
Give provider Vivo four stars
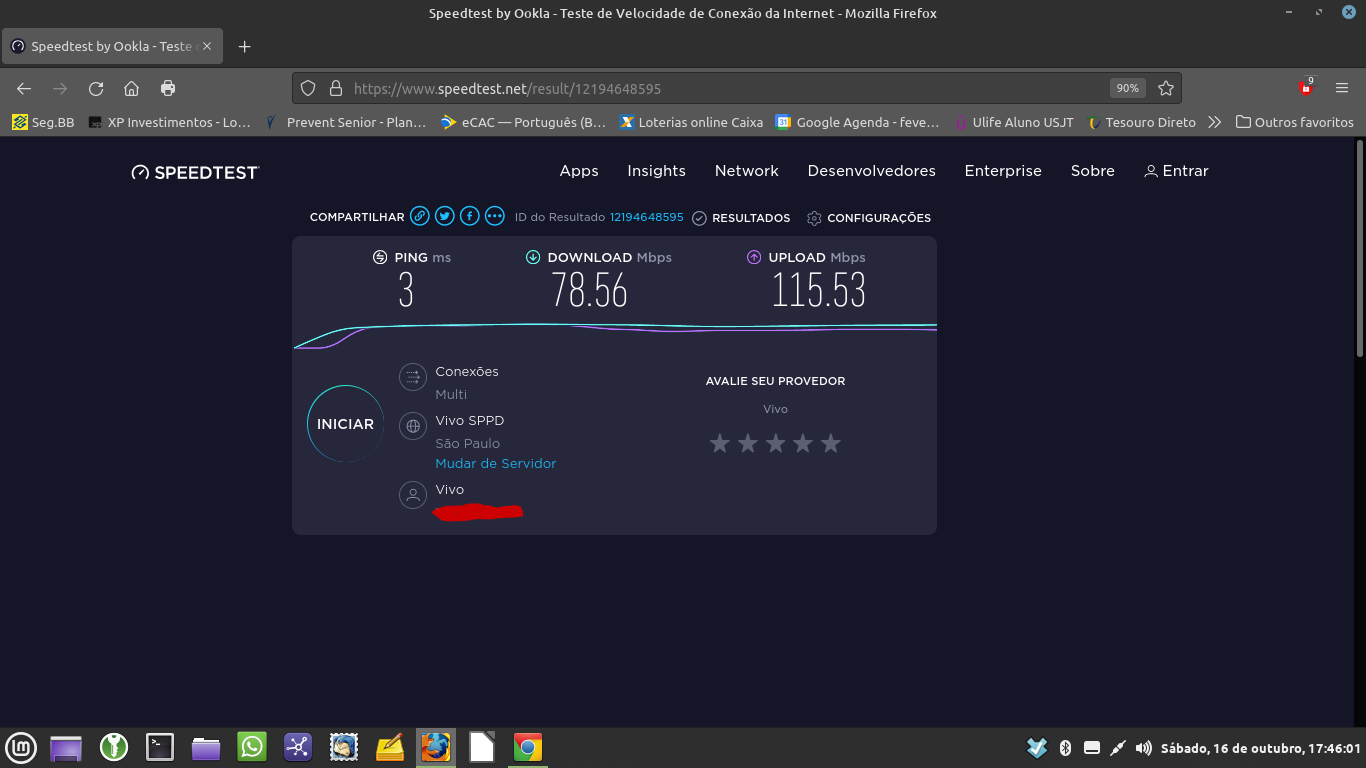point(803,443)
